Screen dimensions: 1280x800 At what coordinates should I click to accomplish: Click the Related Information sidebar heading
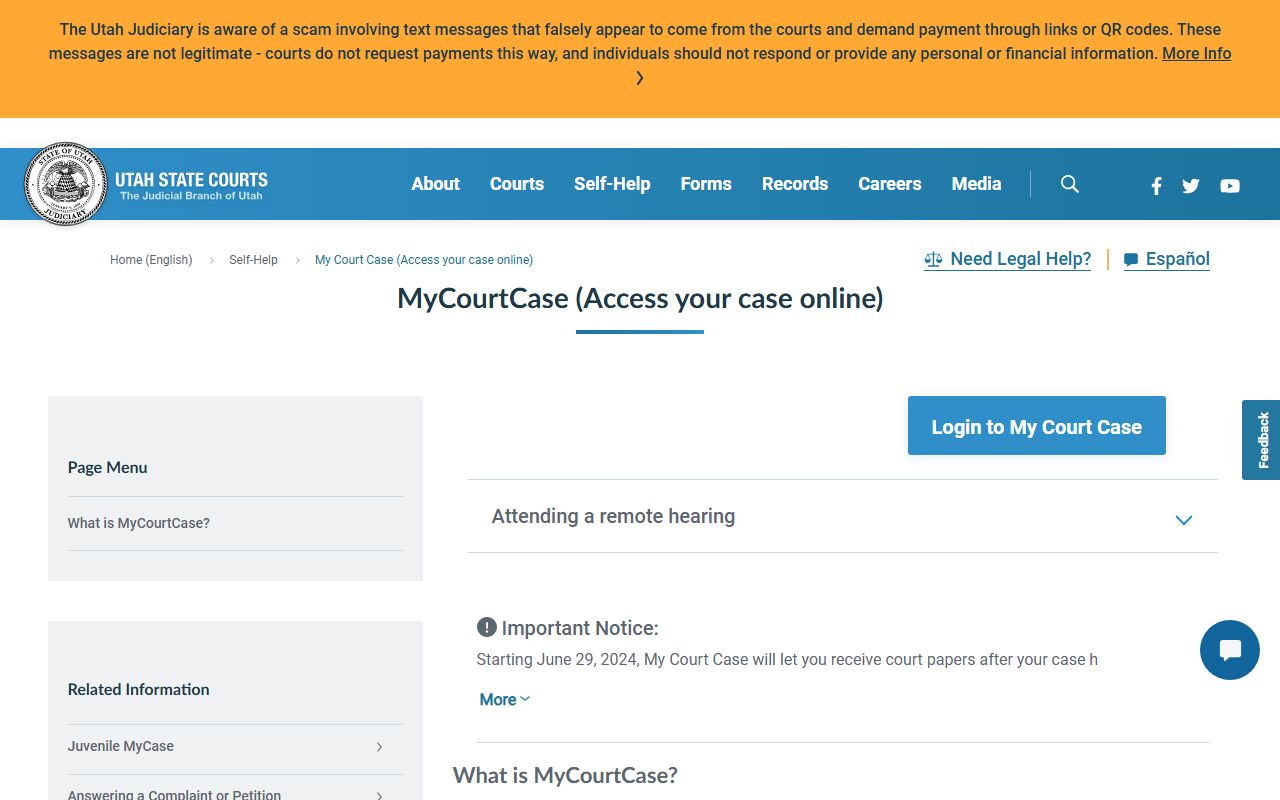tap(139, 689)
